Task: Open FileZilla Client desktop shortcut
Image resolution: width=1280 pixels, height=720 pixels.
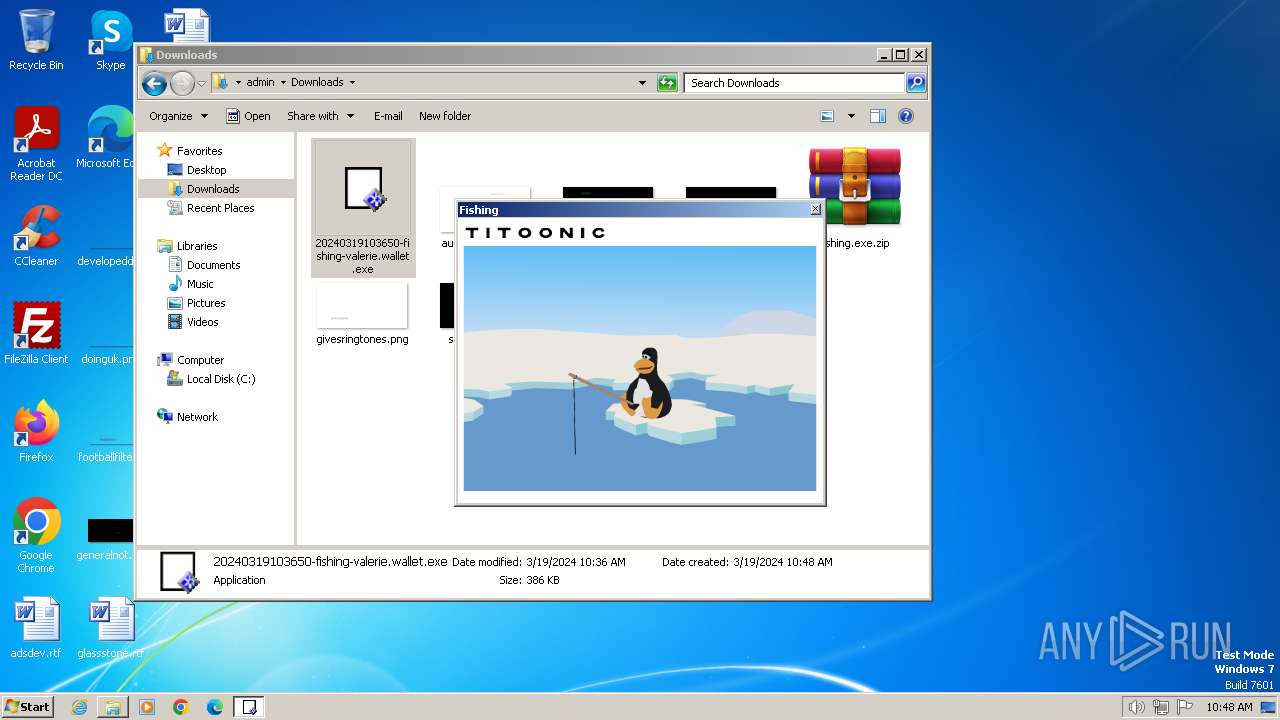Action: 36,333
